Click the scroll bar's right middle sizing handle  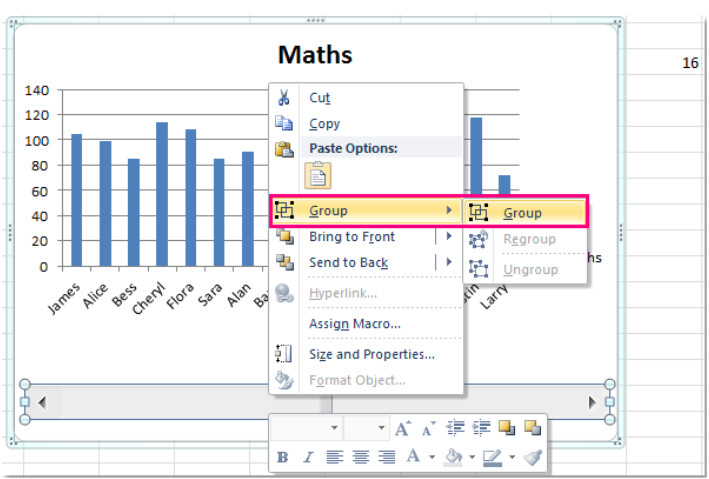(610, 402)
